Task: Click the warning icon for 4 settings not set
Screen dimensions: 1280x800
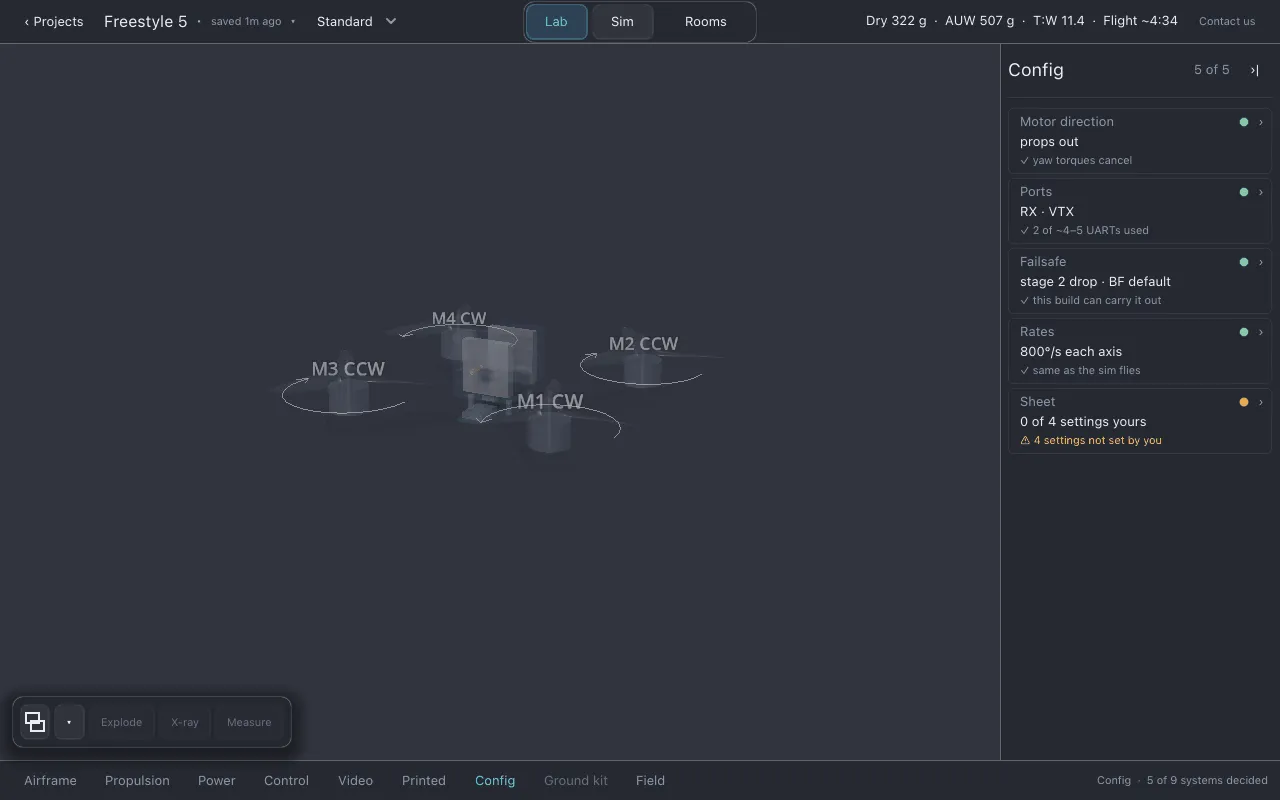Action: [x=1025, y=440]
